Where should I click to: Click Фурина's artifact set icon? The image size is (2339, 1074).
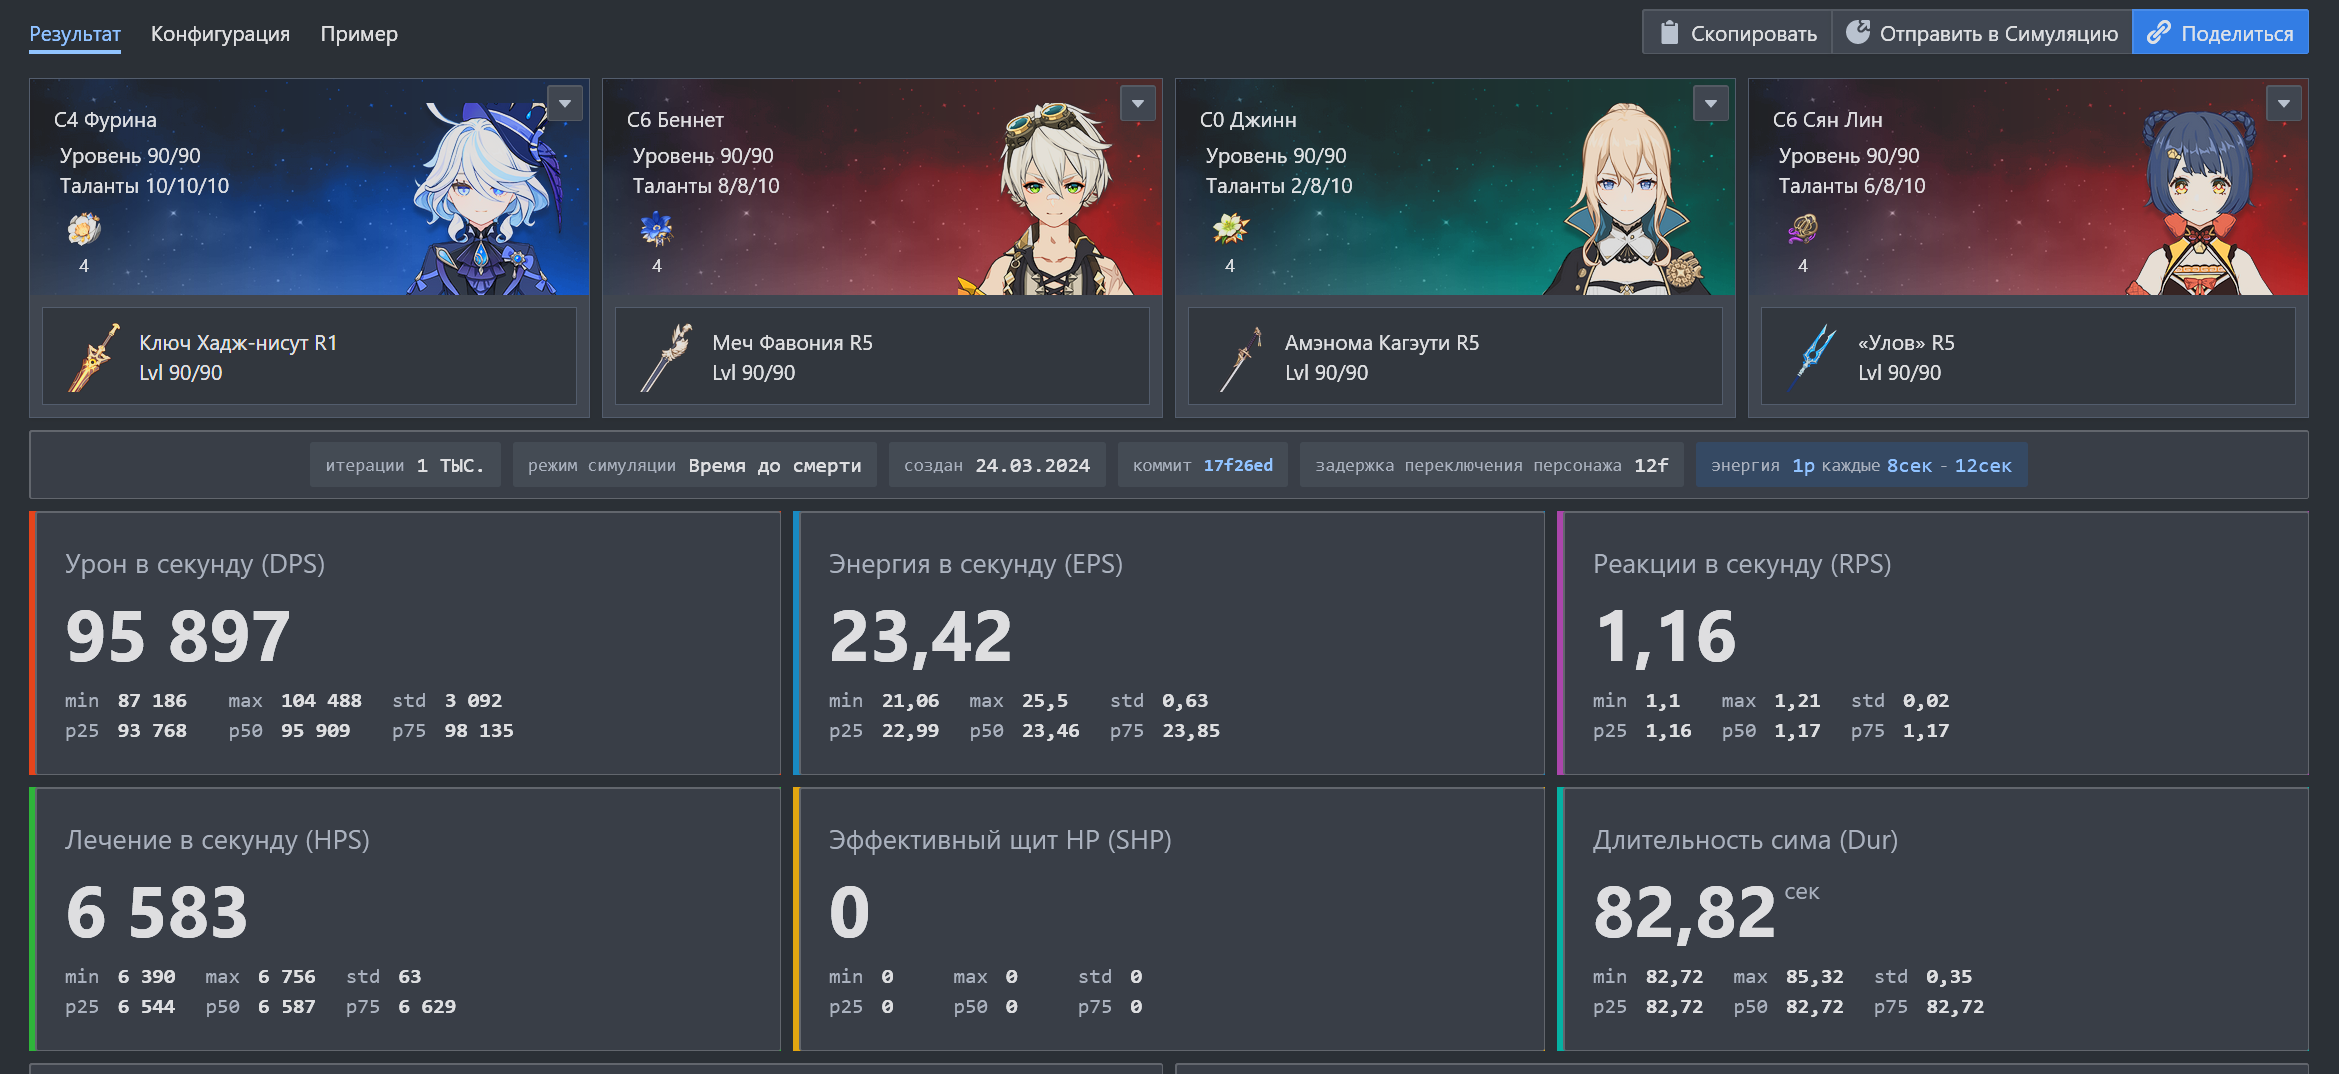84,229
